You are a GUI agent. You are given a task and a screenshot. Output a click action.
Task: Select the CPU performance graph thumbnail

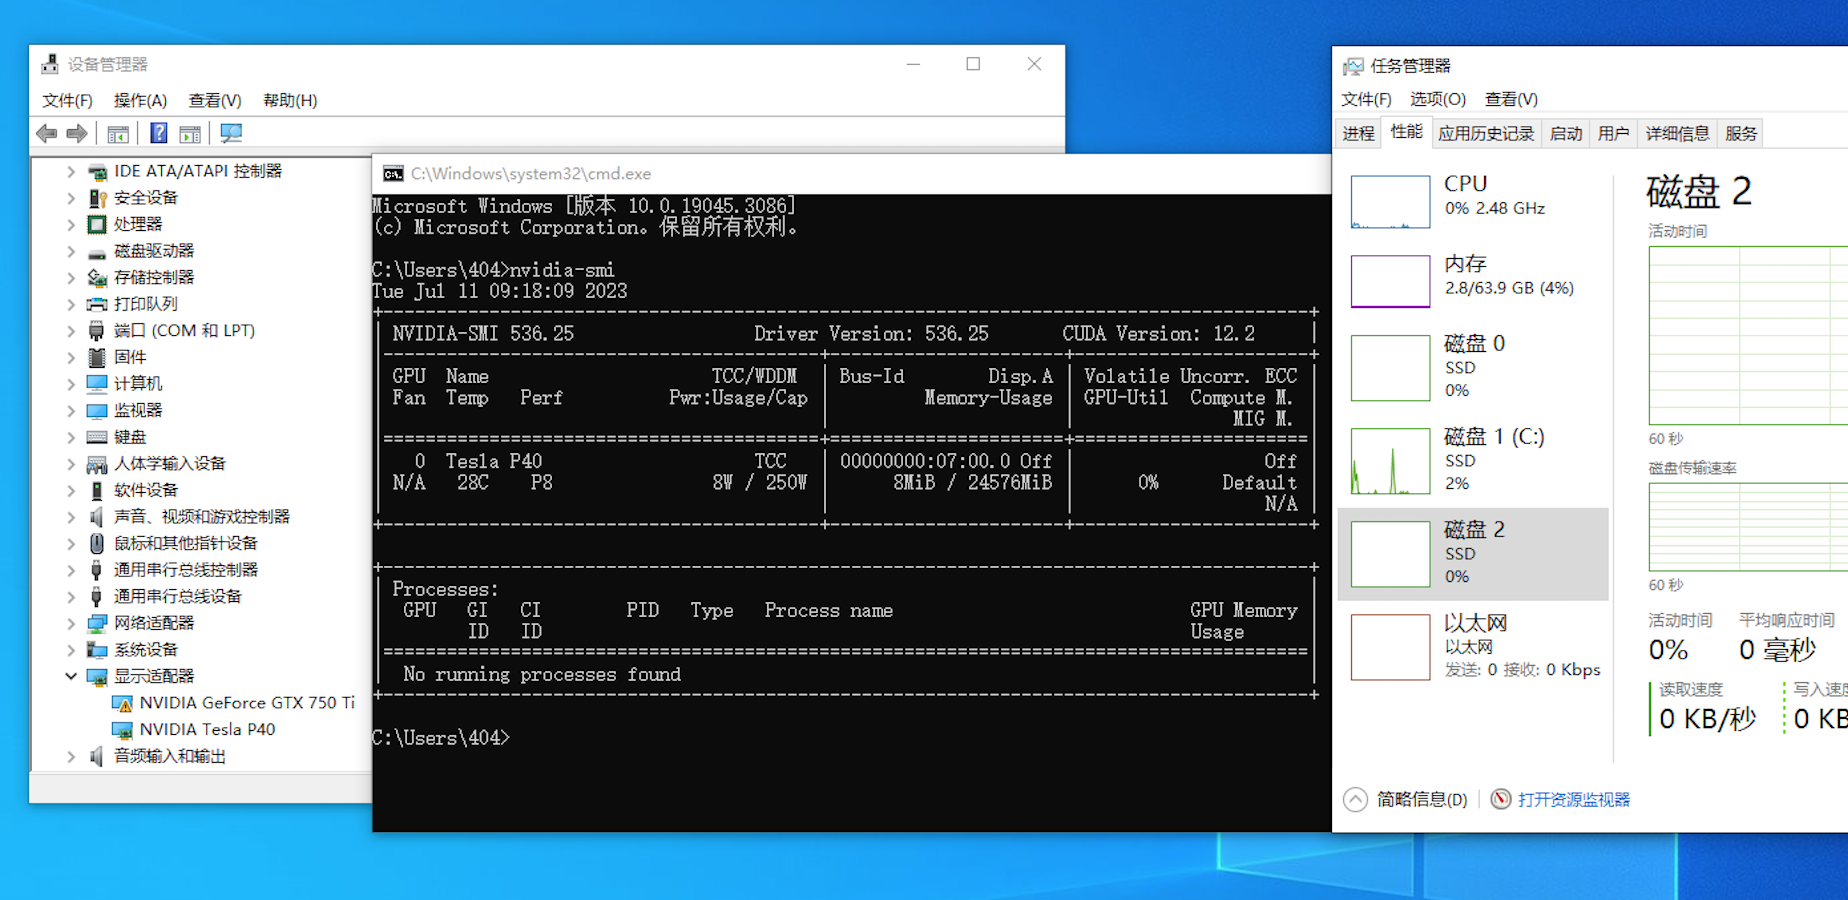coord(1390,201)
